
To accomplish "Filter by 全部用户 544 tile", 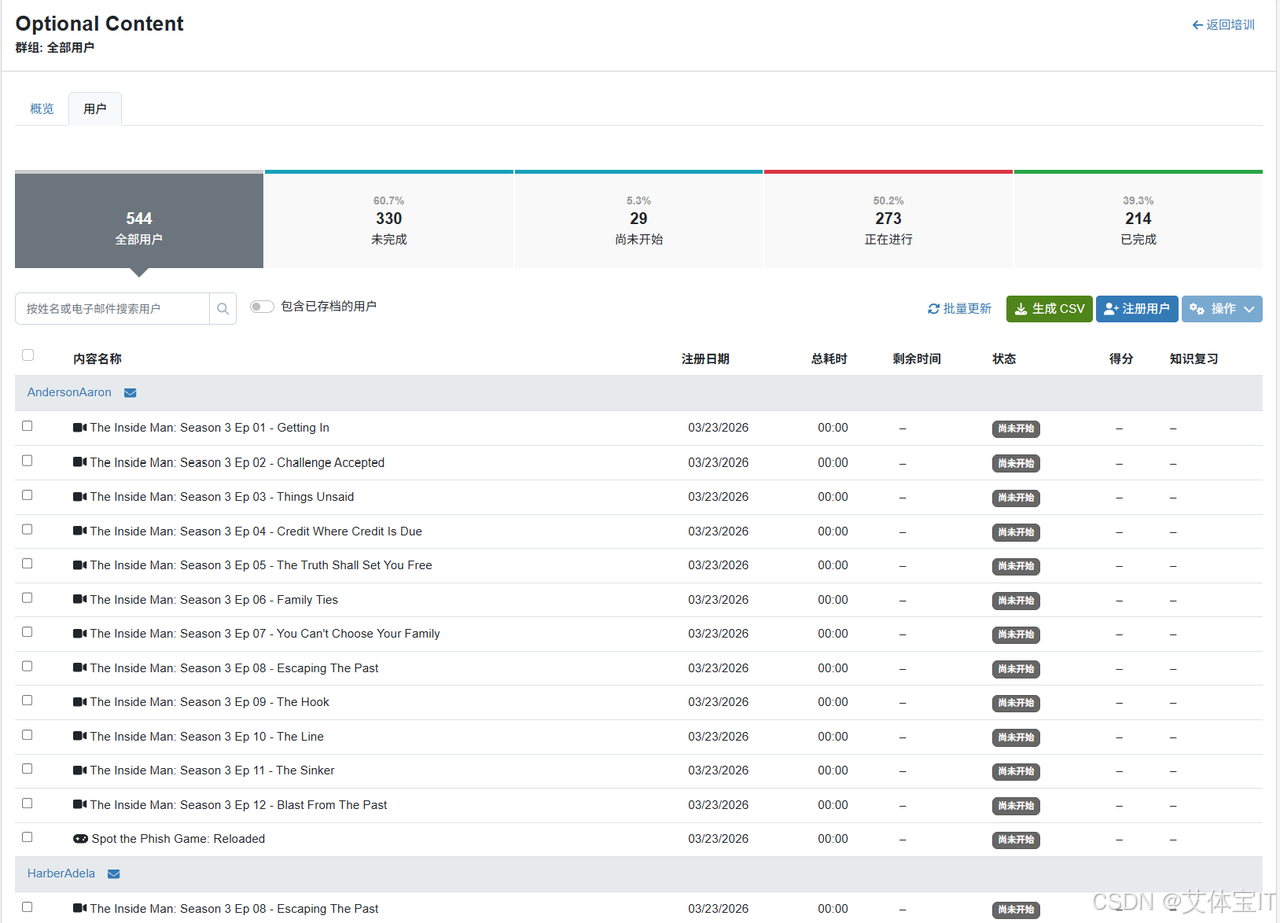I will coord(139,221).
